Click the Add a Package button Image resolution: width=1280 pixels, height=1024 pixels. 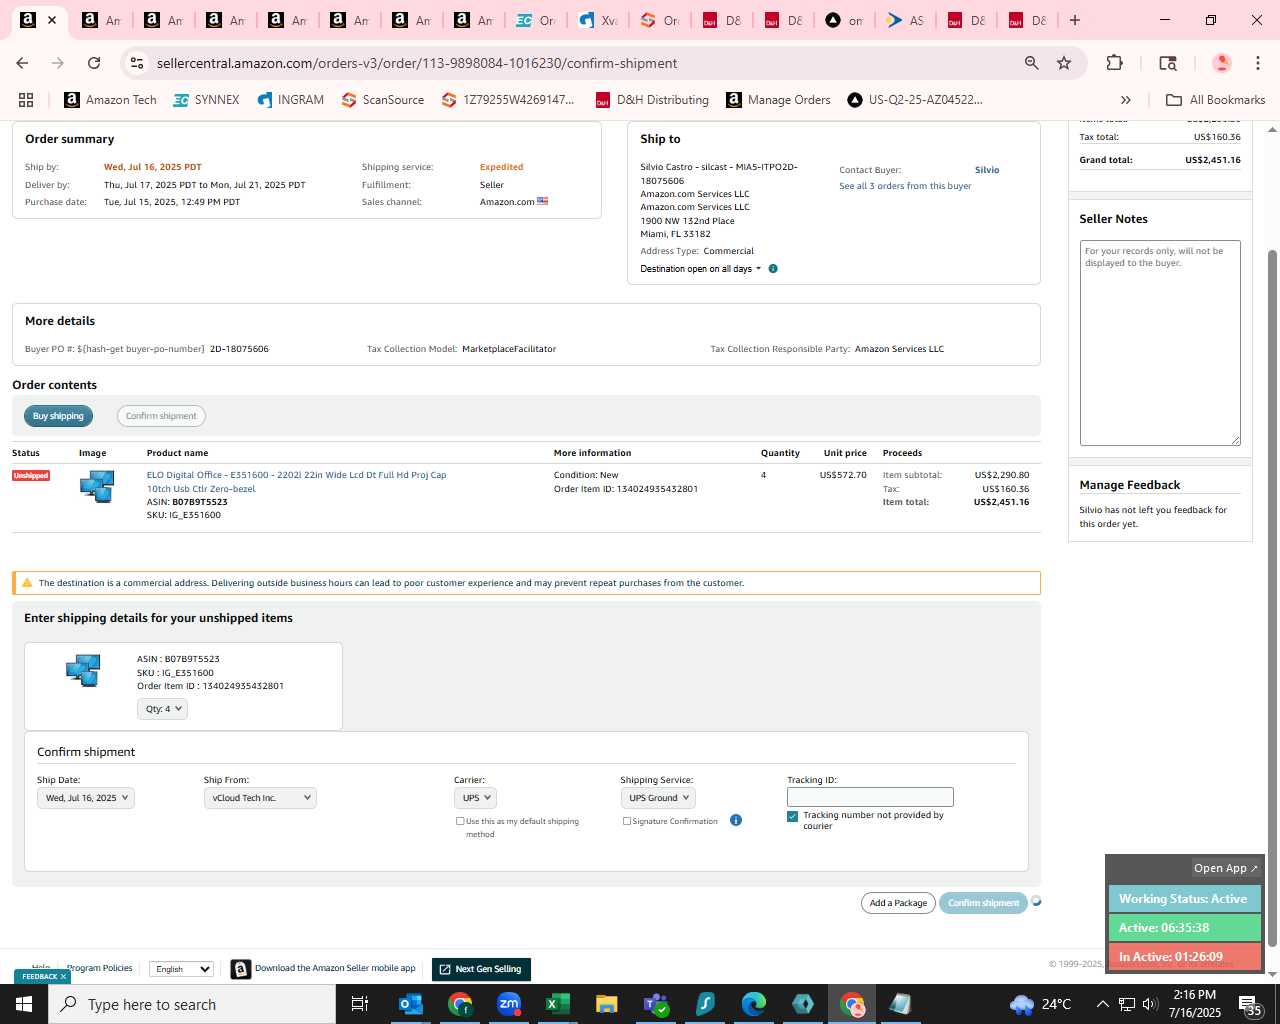tap(898, 903)
